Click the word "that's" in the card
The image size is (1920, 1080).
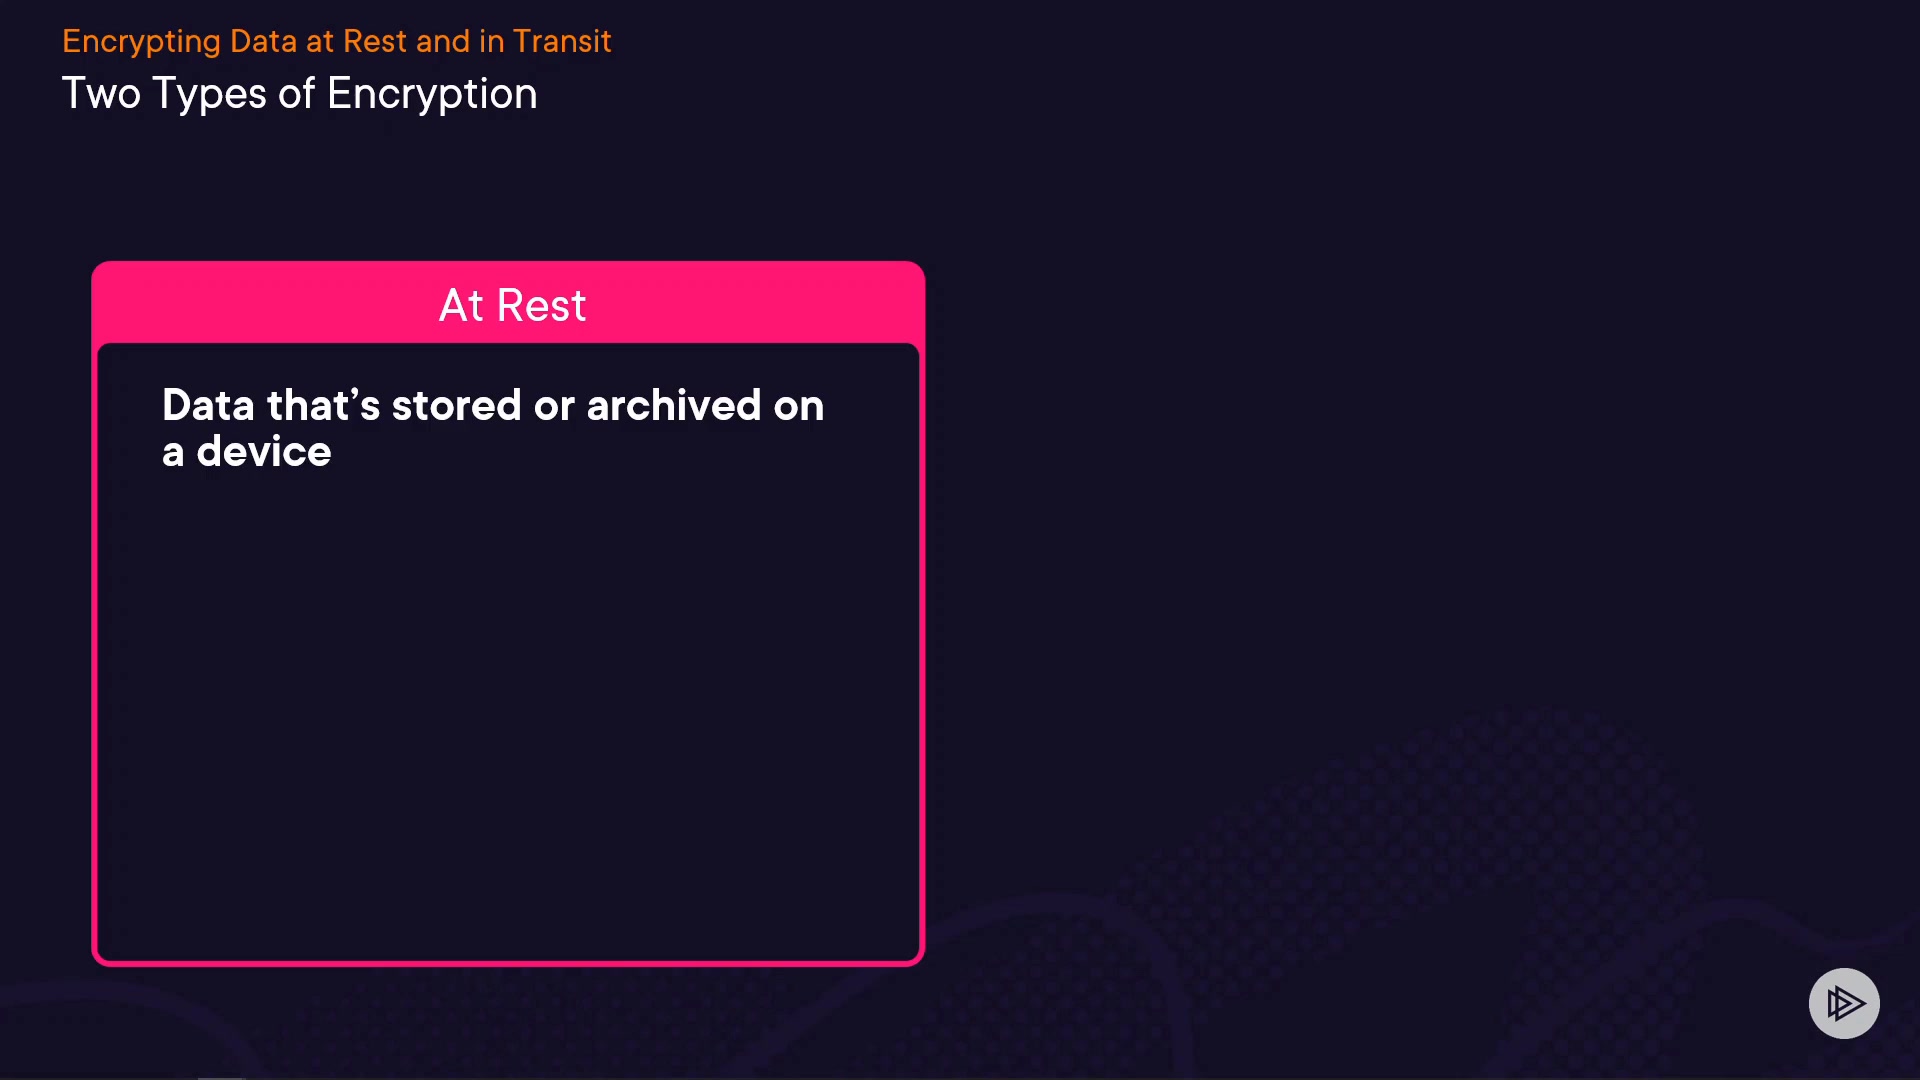point(323,406)
